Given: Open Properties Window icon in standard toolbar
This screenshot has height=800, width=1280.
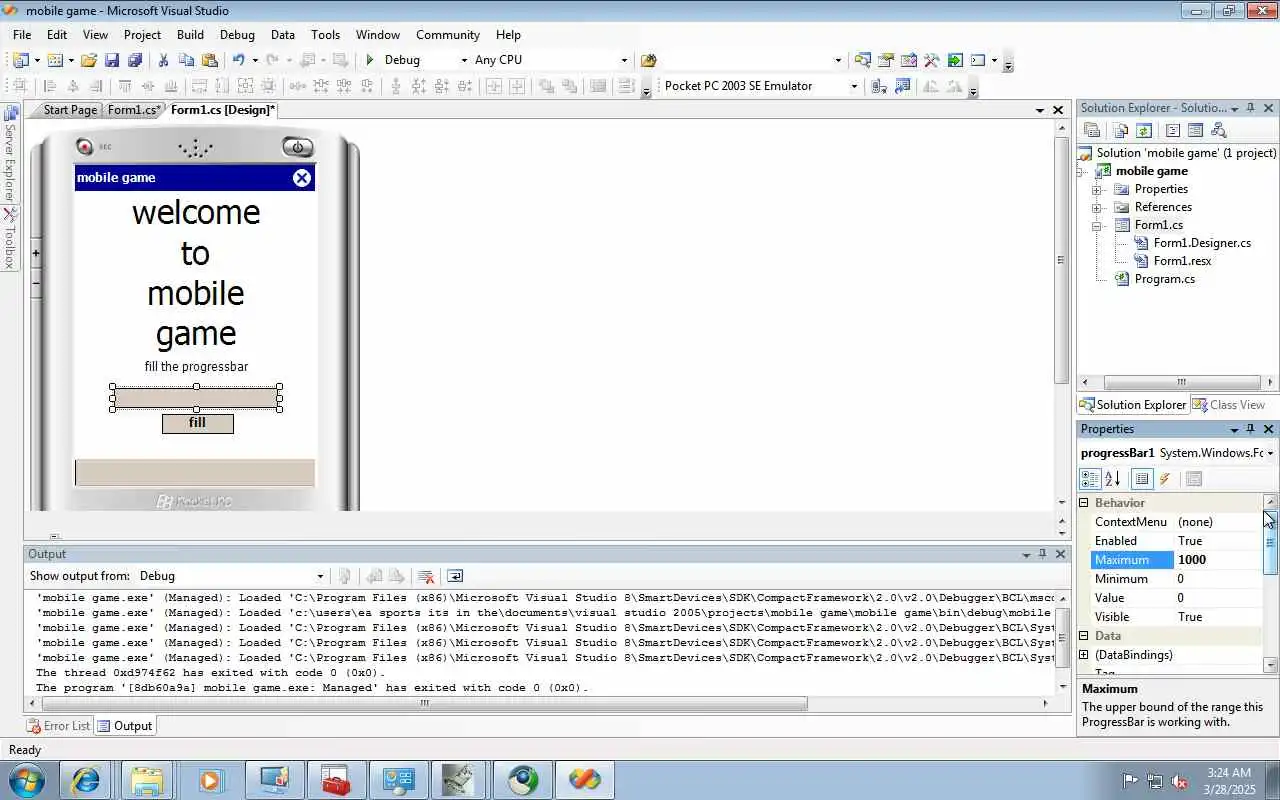Looking at the screenshot, I should [x=886, y=60].
